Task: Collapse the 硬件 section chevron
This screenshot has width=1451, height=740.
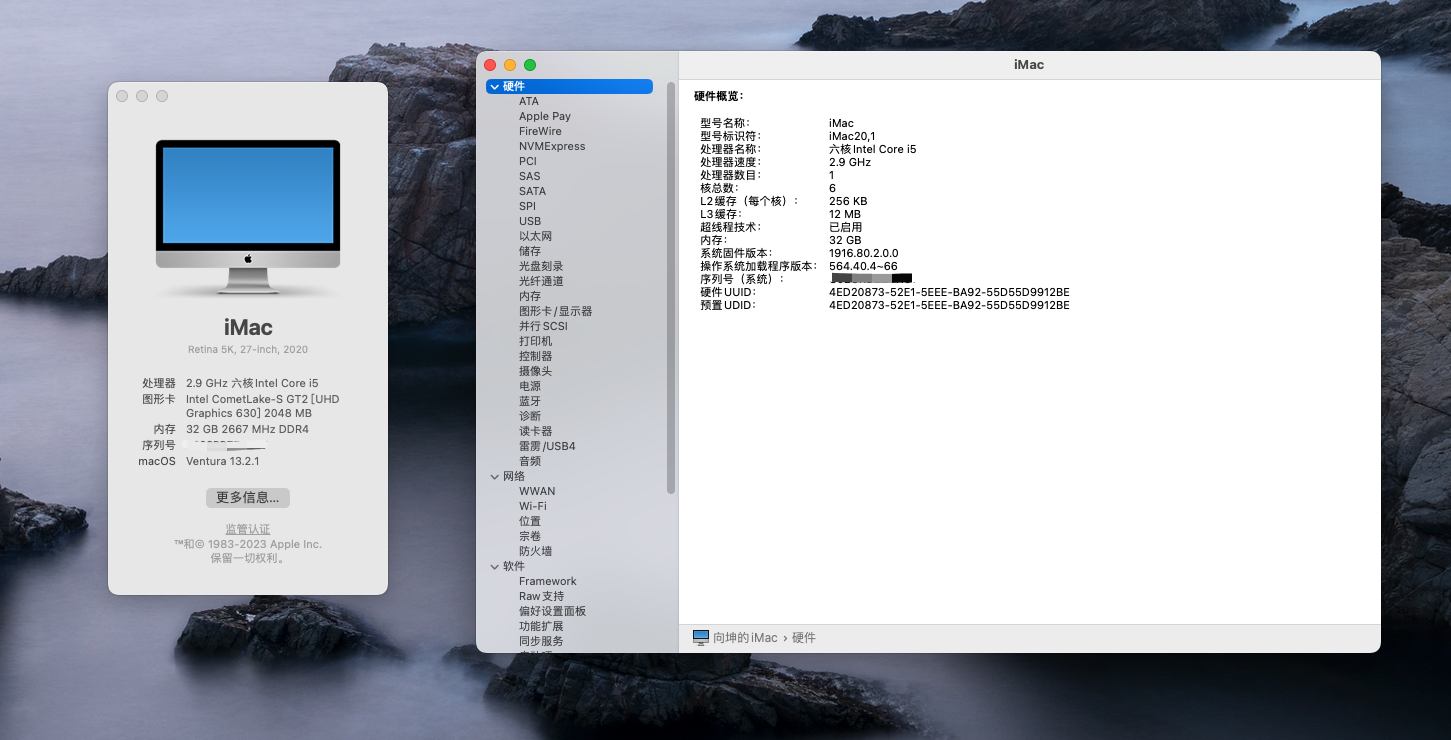Action: tap(495, 87)
